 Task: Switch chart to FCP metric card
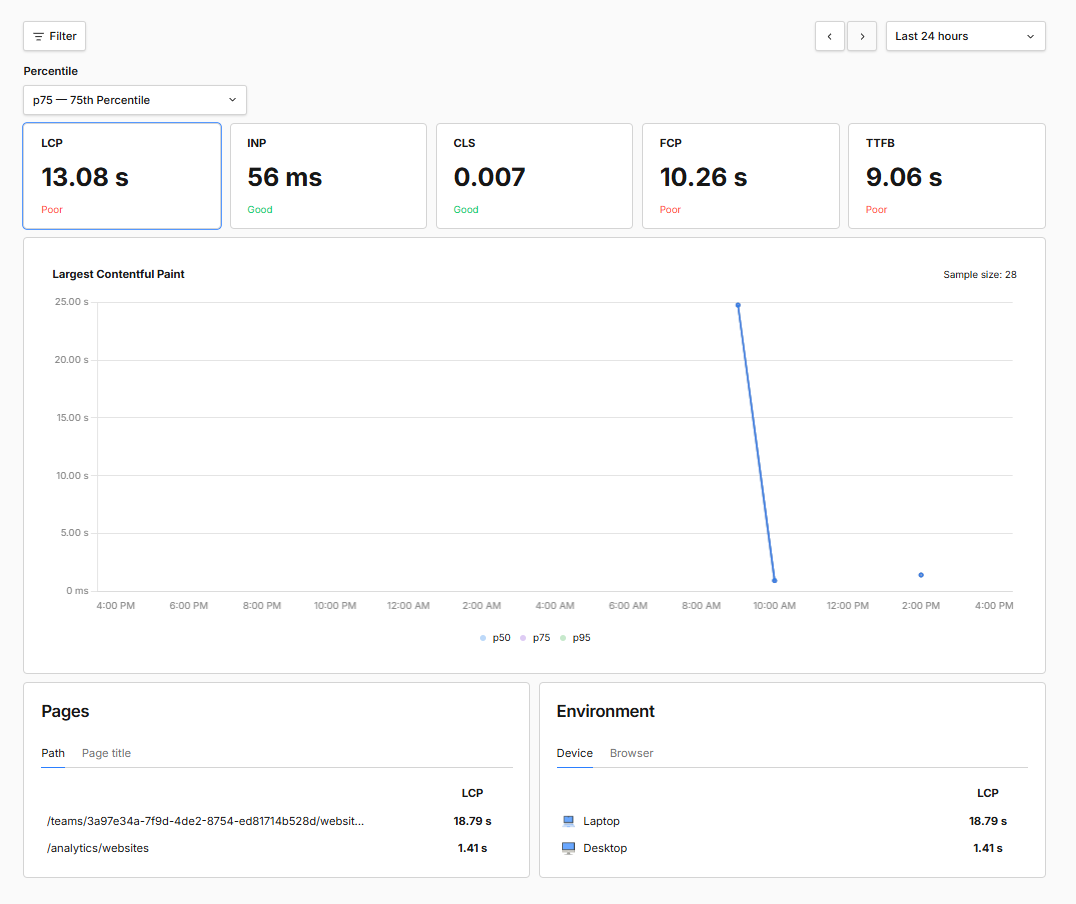(740, 176)
